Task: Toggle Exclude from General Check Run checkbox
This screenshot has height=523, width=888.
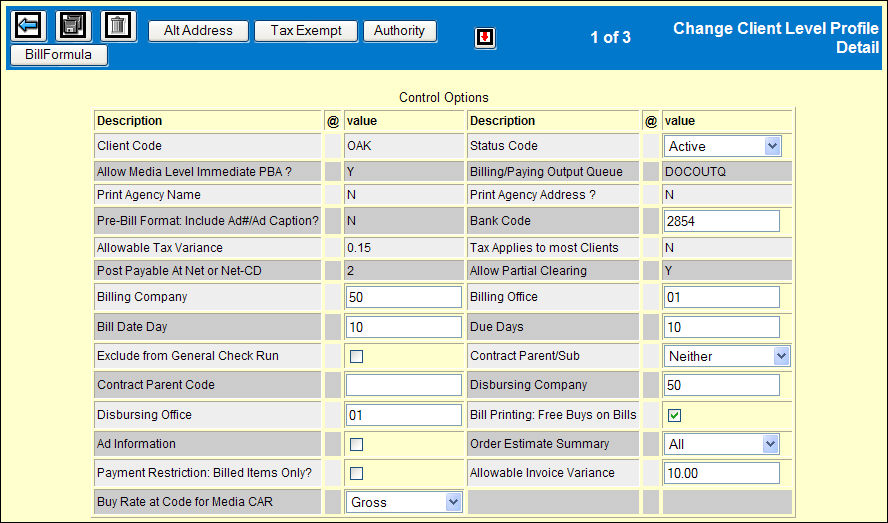Action: (356, 356)
